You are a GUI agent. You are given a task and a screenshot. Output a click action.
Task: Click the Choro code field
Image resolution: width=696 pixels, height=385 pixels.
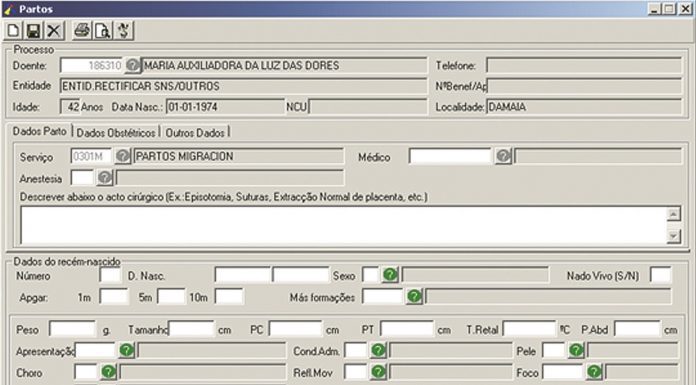pyautogui.click(x=86, y=372)
